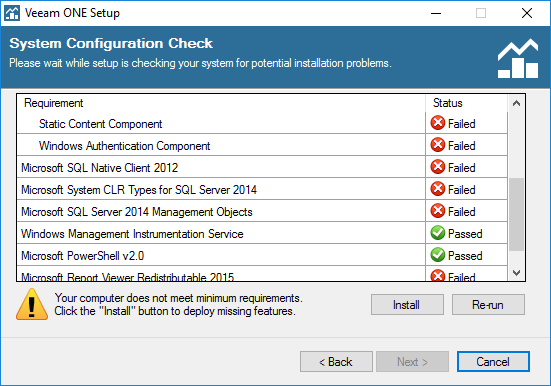Click the Failed icon for Report Viewer Redistributable 2015
The height and width of the screenshot is (386, 551).
pos(437,276)
